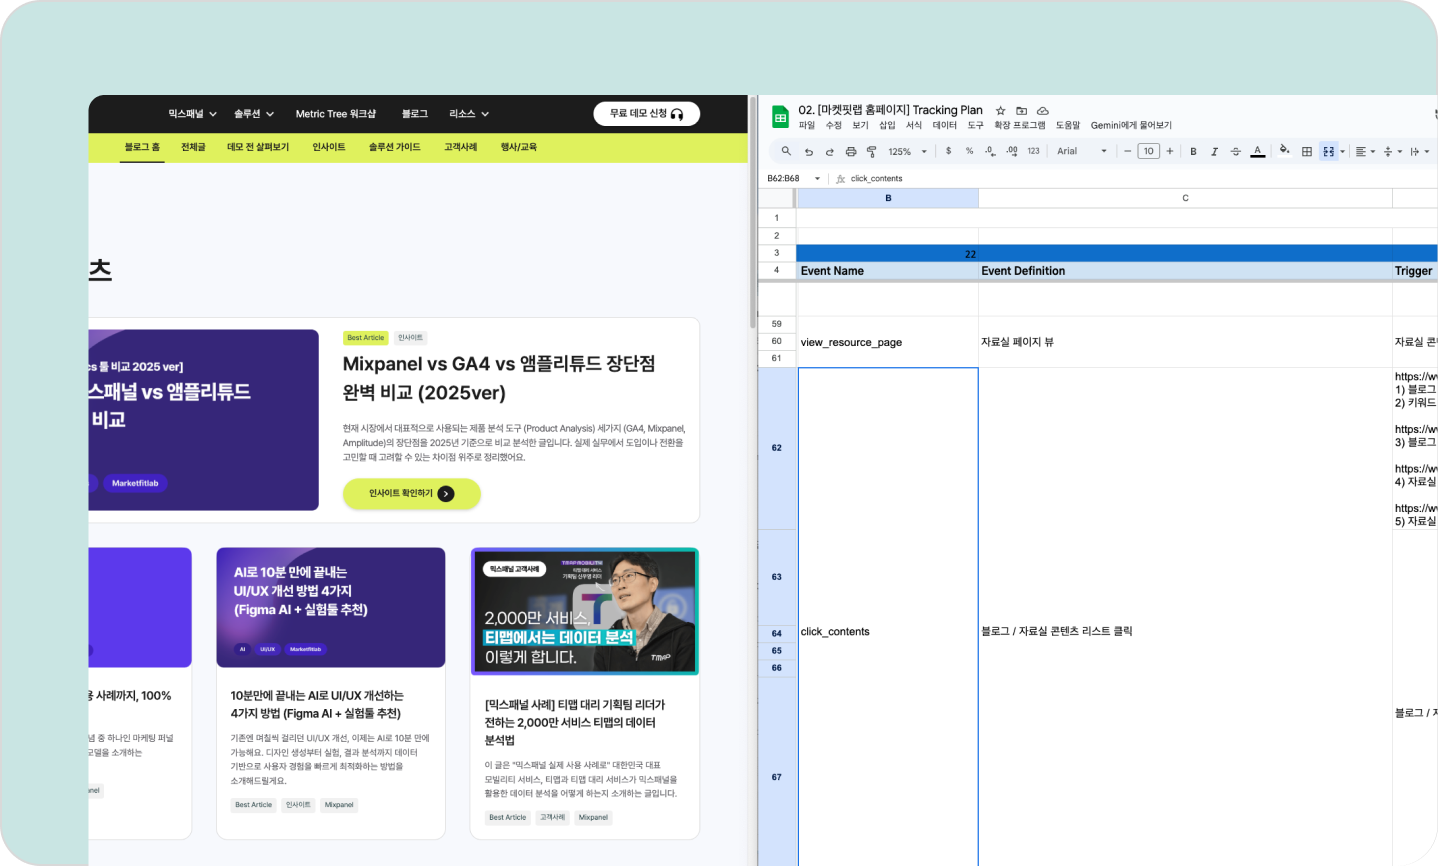Open the 삽입 menu
The image size is (1438, 866).
887,126
